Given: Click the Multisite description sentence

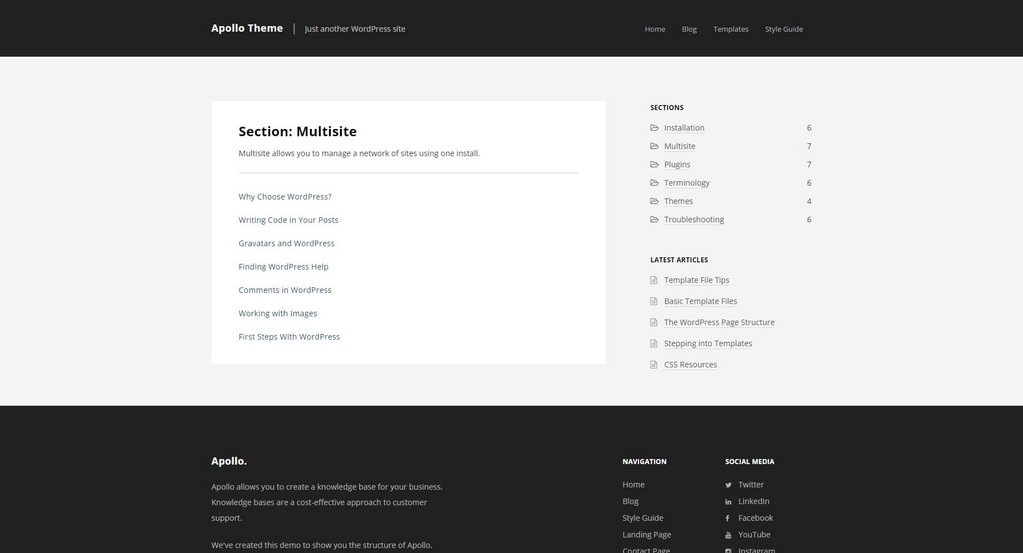Looking at the screenshot, I should (359, 153).
